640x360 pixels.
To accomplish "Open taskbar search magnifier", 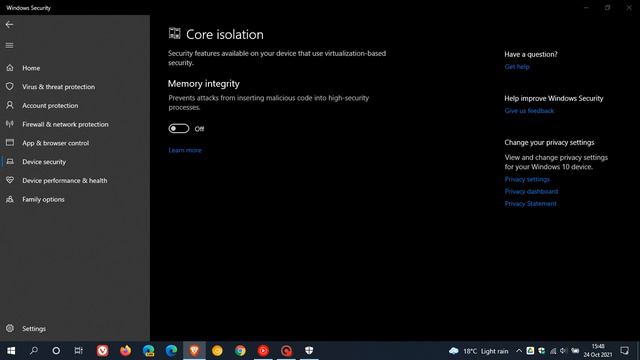I will tap(34, 351).
